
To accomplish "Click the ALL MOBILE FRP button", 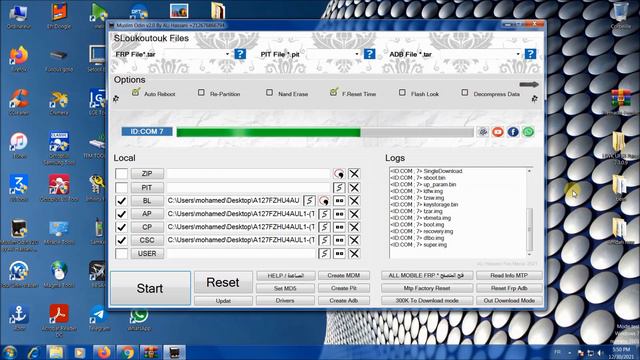I will point(427,276).
